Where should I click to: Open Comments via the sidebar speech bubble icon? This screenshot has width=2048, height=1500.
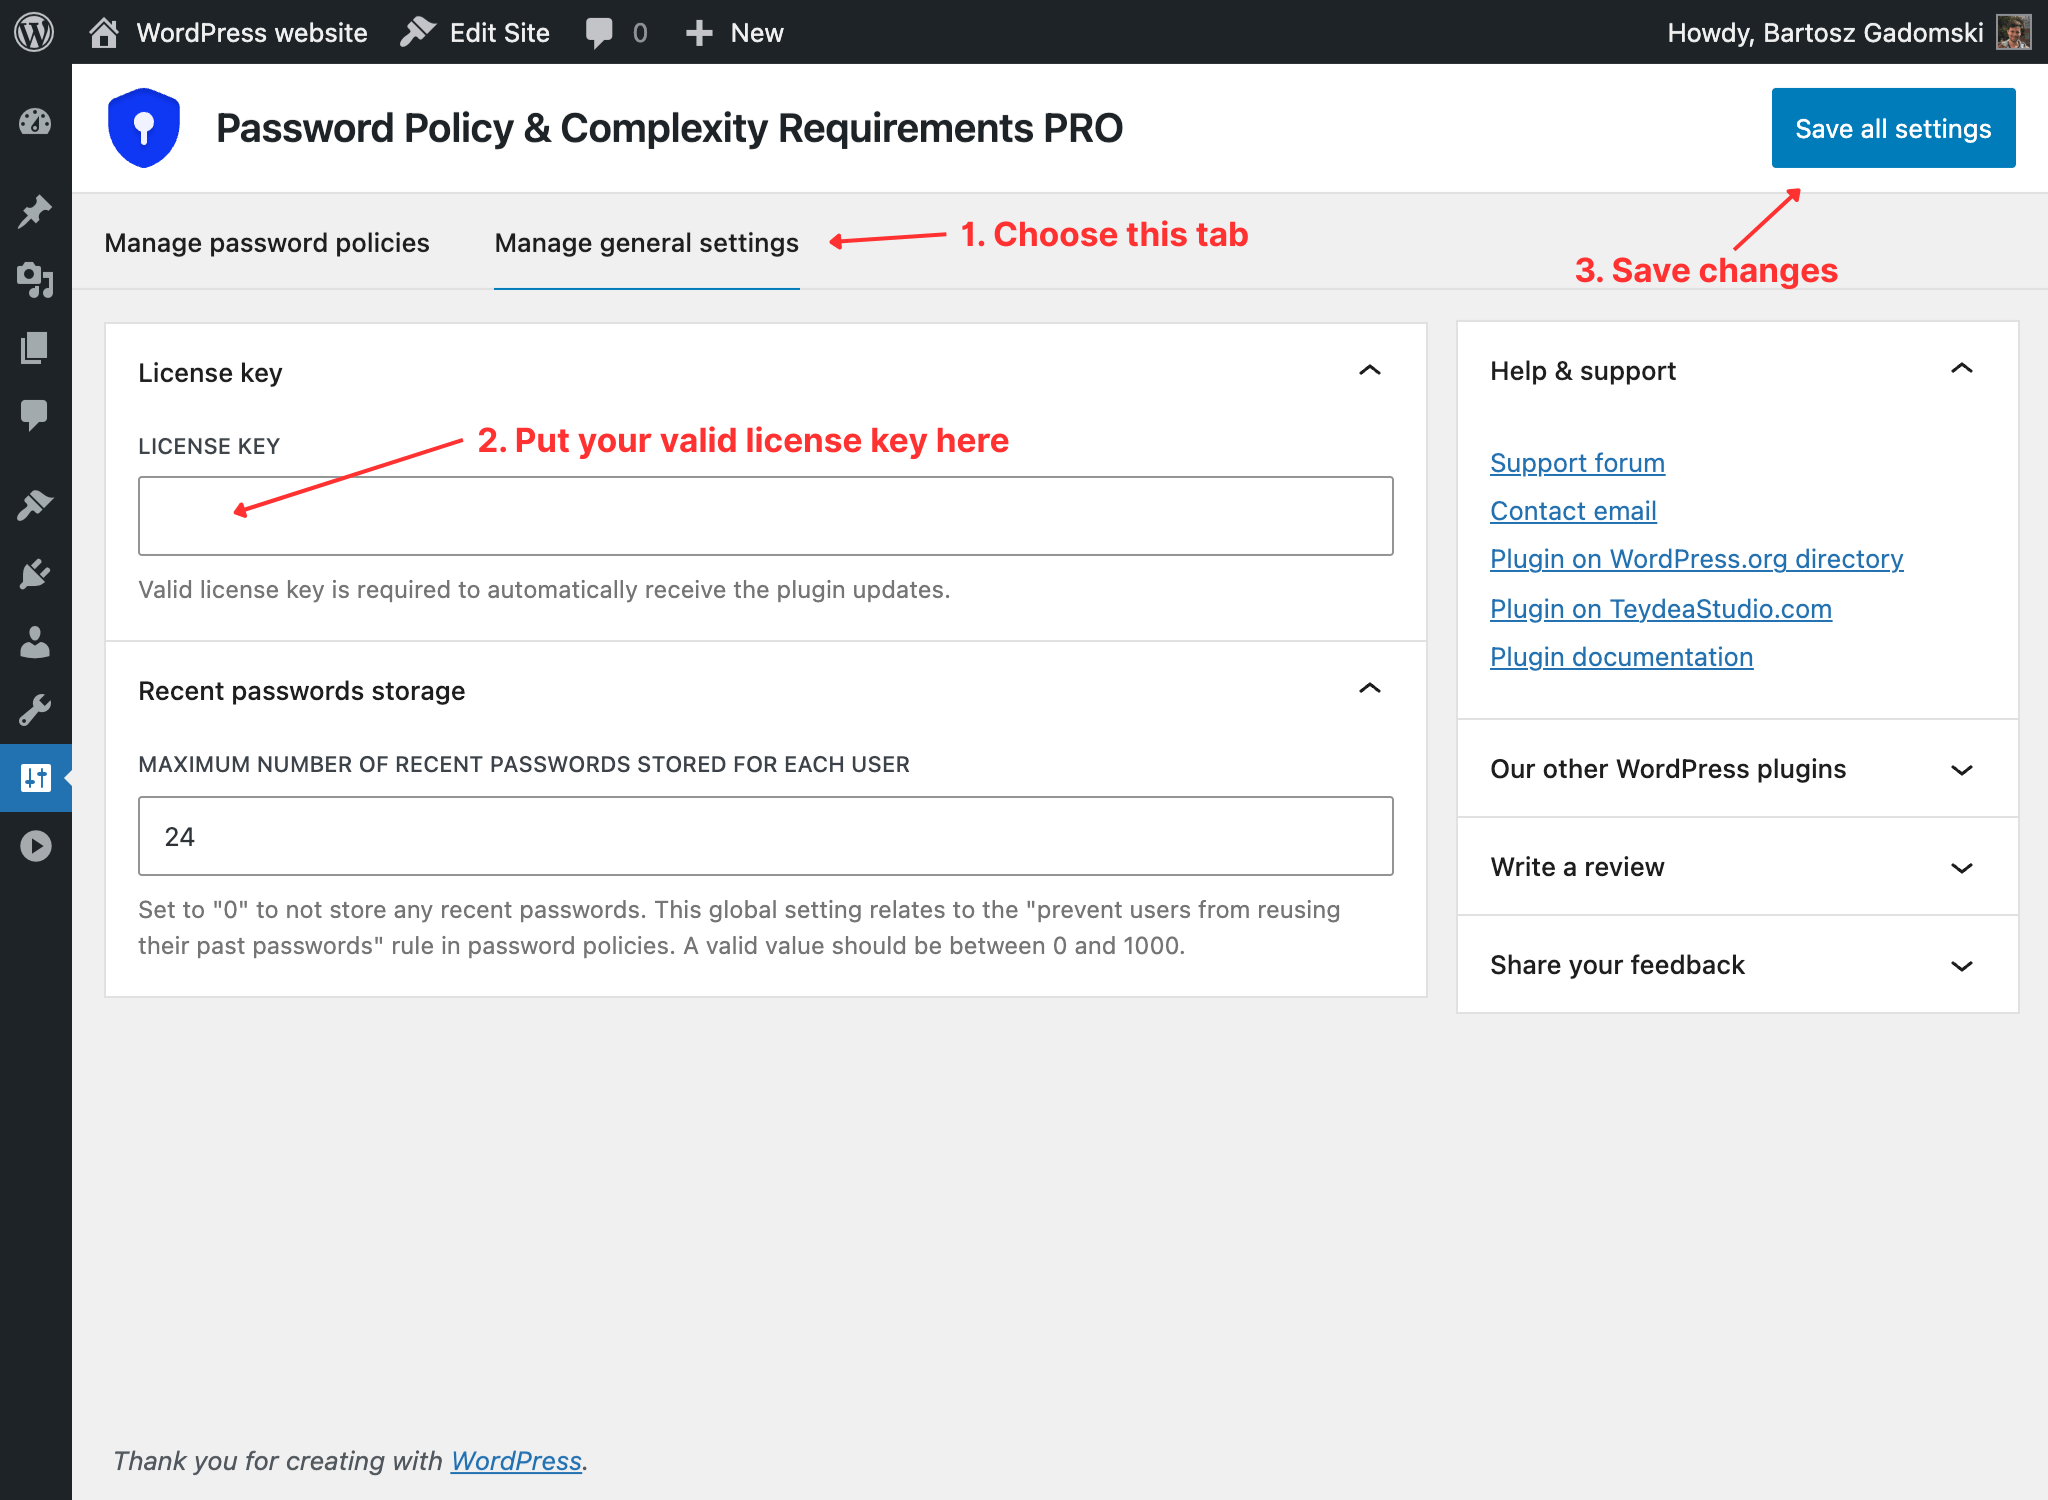(x=35, y=414)
